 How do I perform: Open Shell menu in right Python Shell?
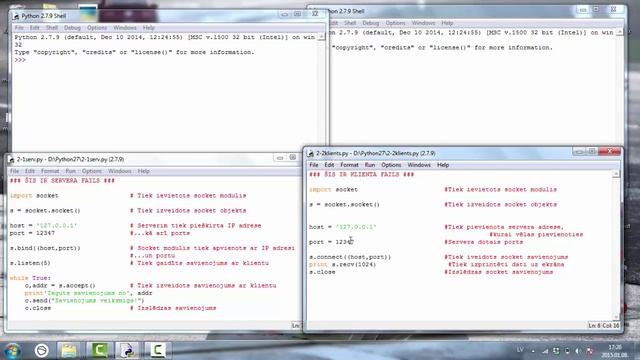click(x=350, y=23)
